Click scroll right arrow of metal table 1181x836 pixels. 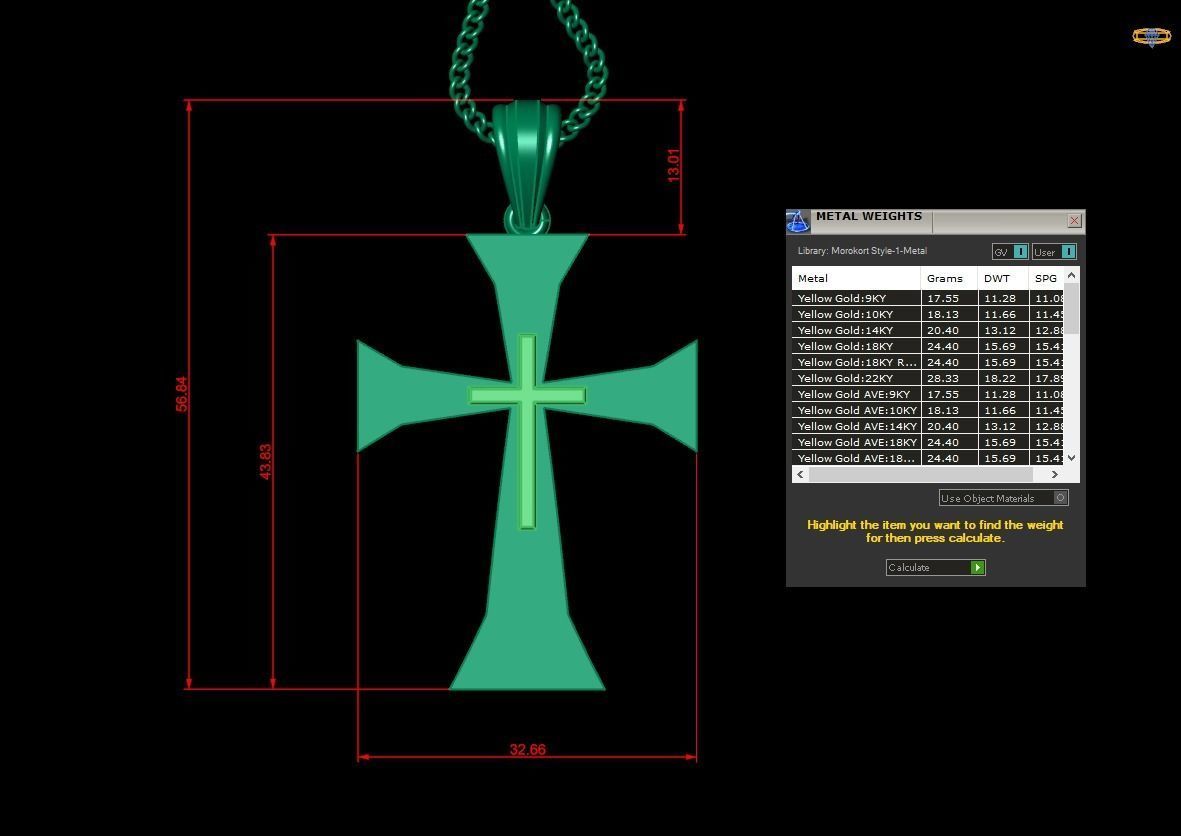[1054, 474]
